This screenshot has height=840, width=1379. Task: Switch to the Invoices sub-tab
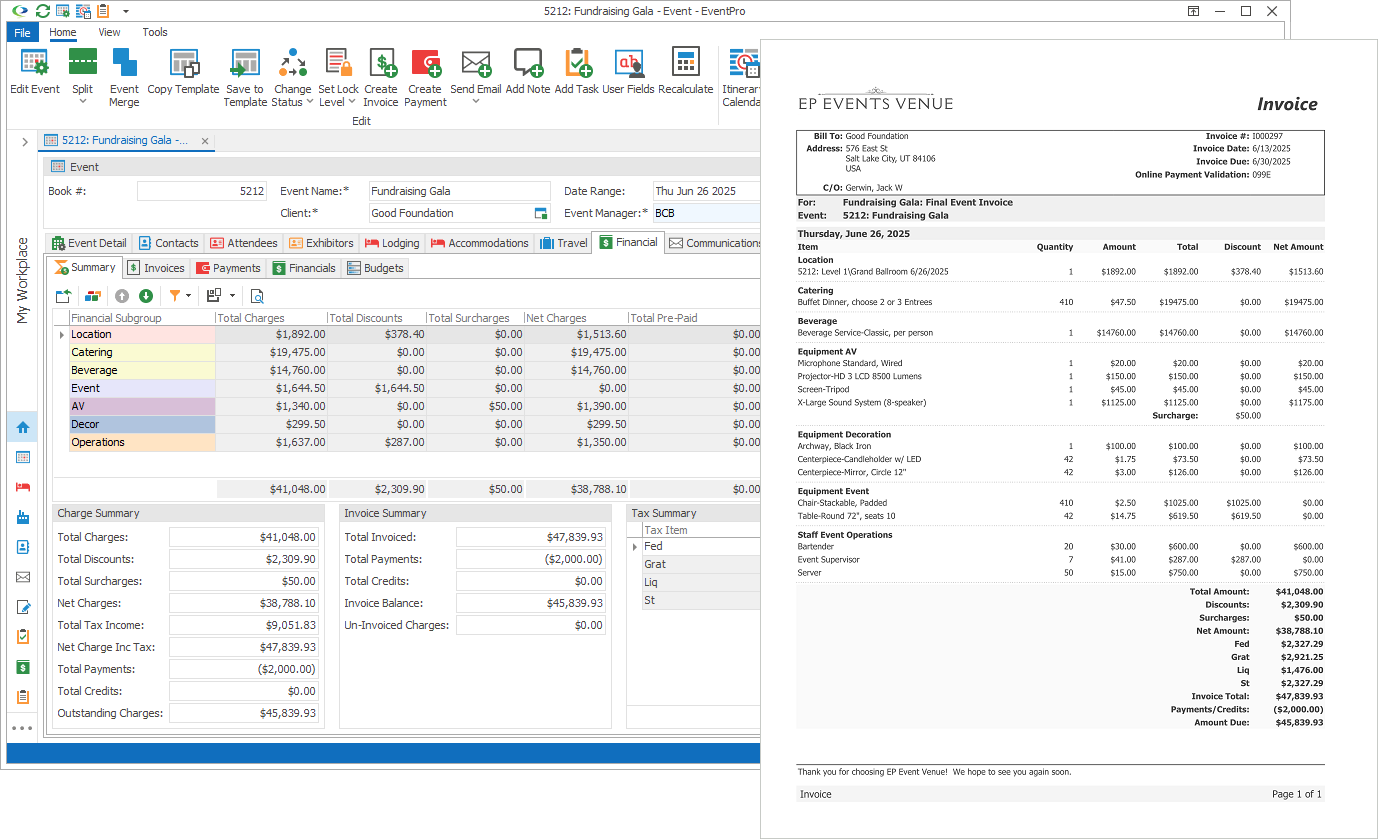155,268
